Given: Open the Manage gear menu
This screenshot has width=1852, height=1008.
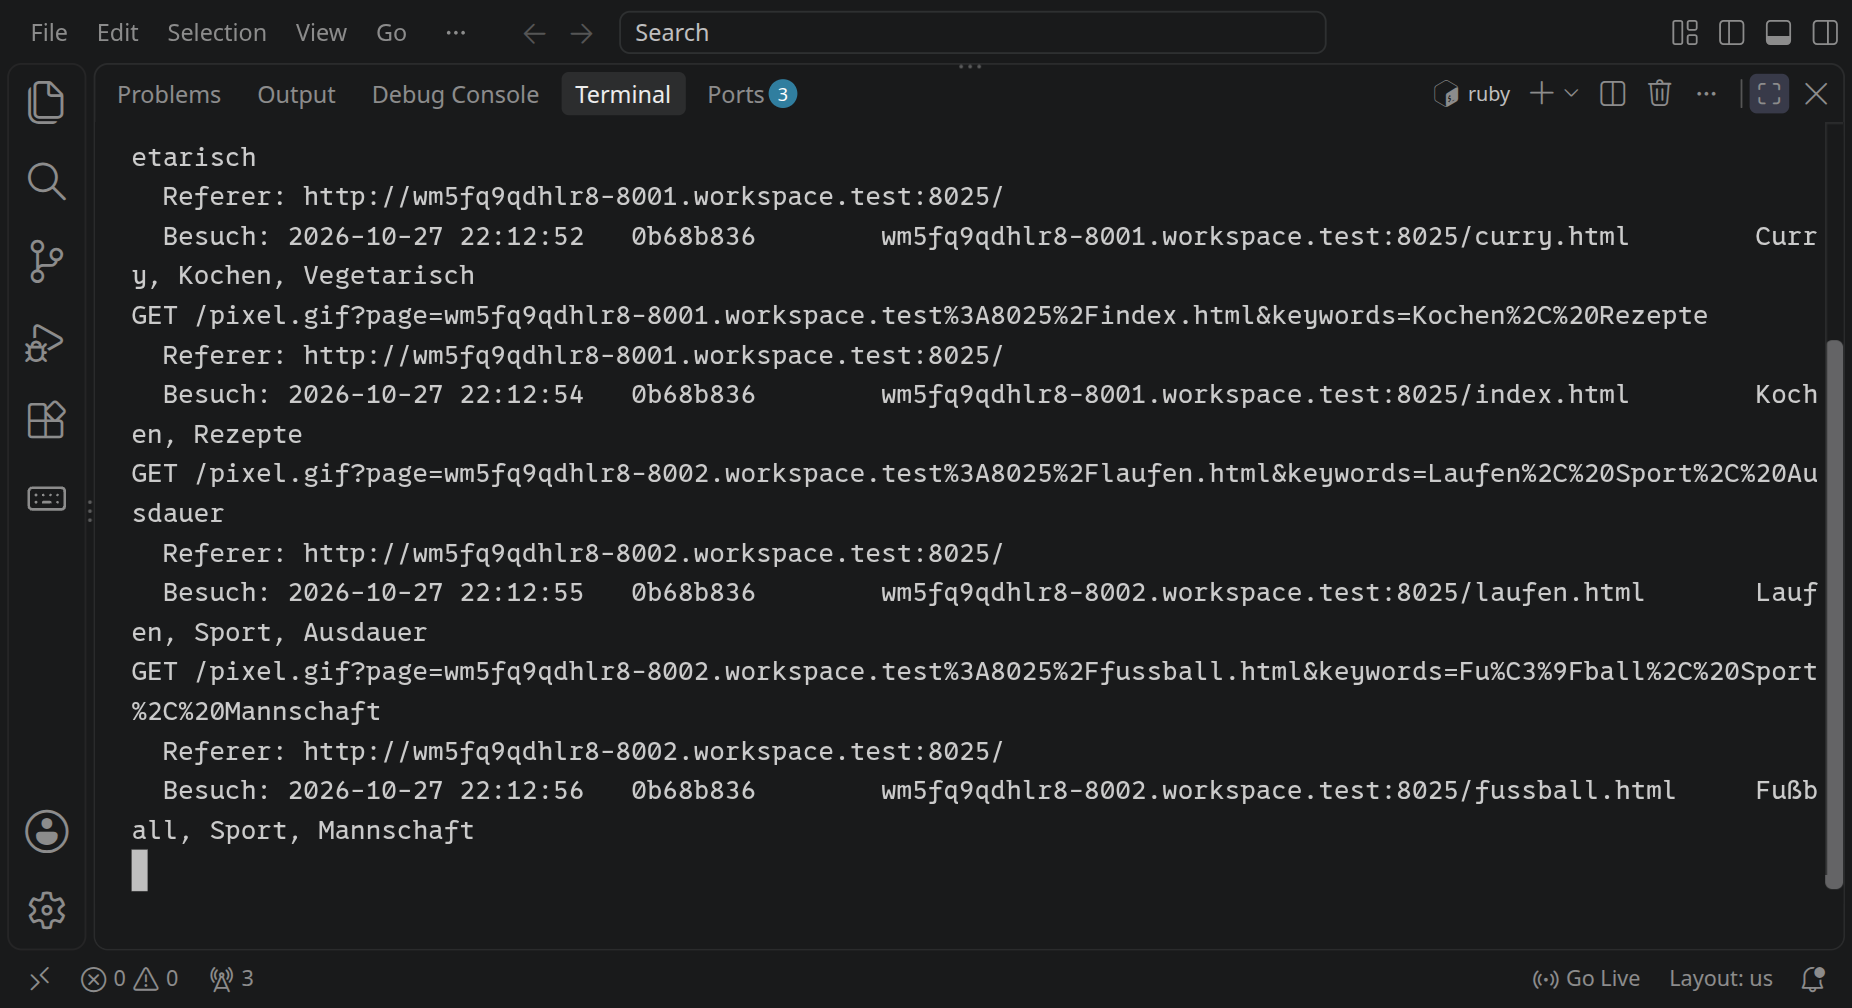Looking at the screenshot, I should pyautogui.click(x=46, y=910).
